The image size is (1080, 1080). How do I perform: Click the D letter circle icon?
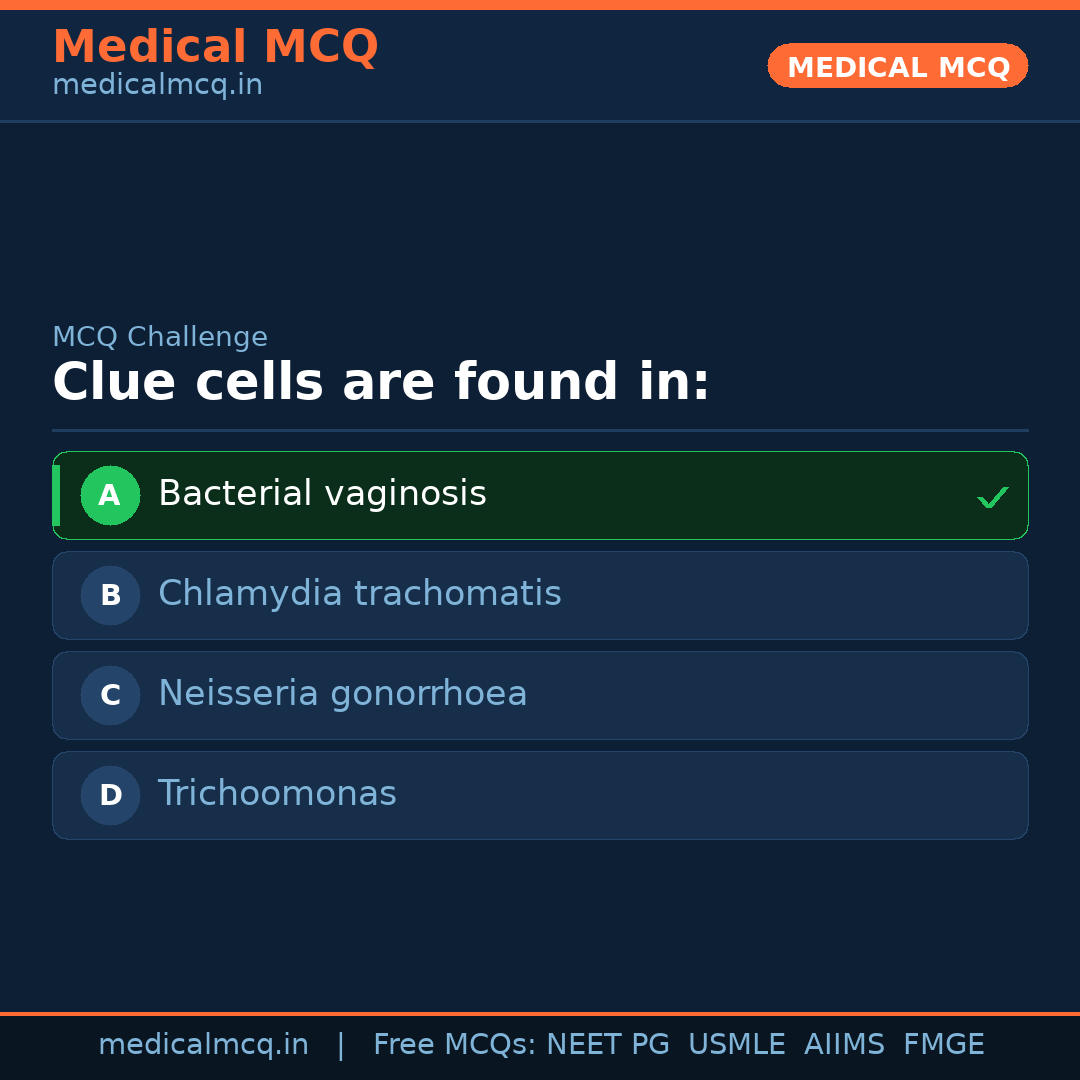110,795
